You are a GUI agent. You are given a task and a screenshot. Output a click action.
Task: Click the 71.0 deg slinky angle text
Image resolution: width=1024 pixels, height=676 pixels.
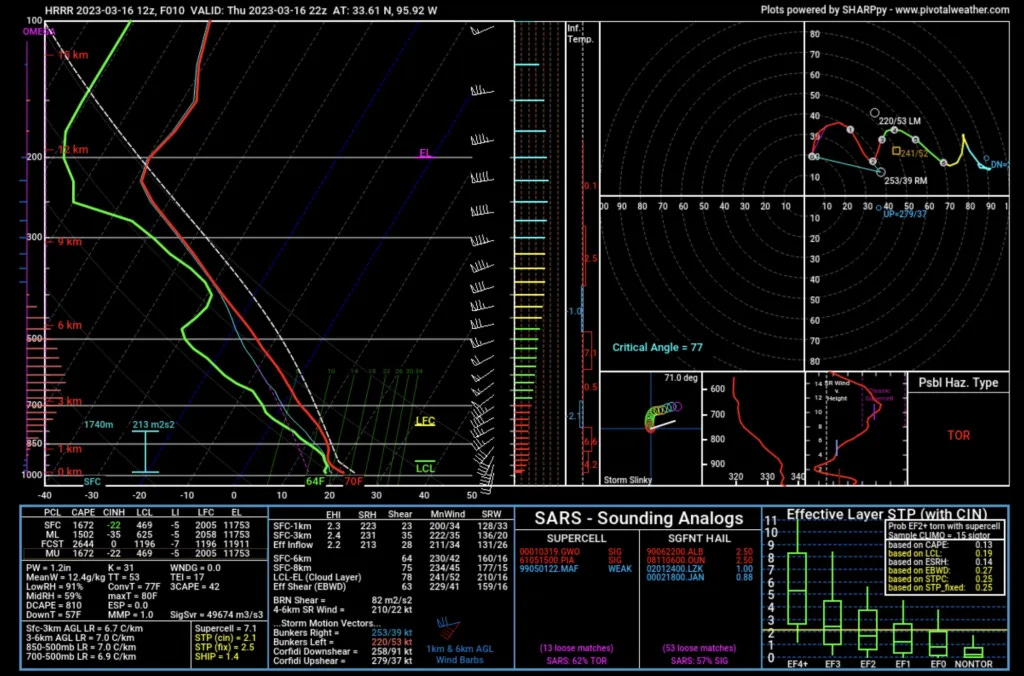[681, 378]
